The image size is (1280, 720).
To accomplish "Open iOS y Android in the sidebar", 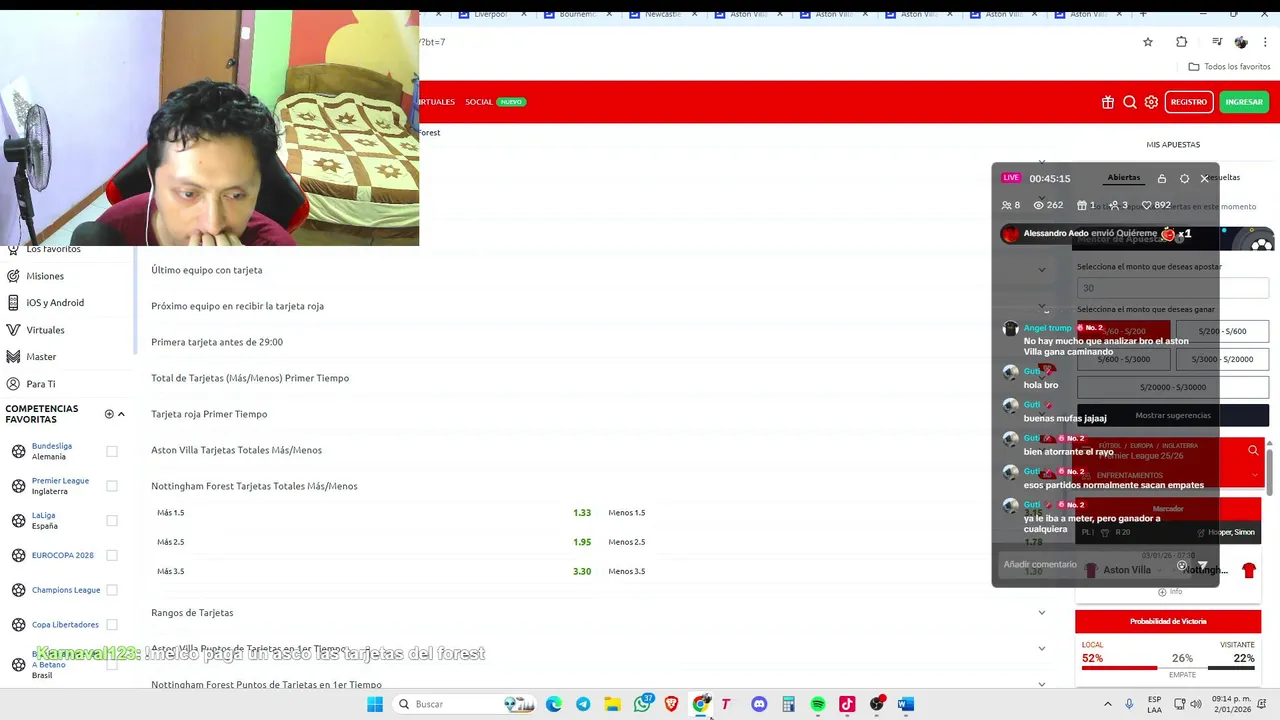I will [x=46, y=303].
